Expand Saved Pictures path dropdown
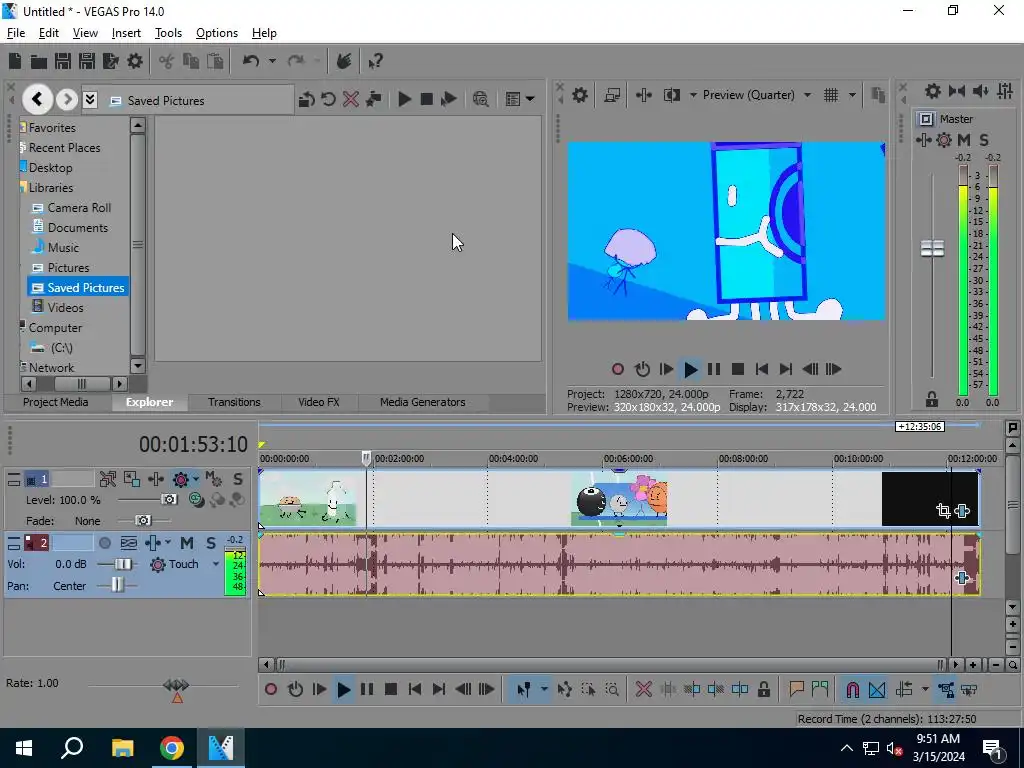This screenshot has width=1024, height=768. coord(90,99)
